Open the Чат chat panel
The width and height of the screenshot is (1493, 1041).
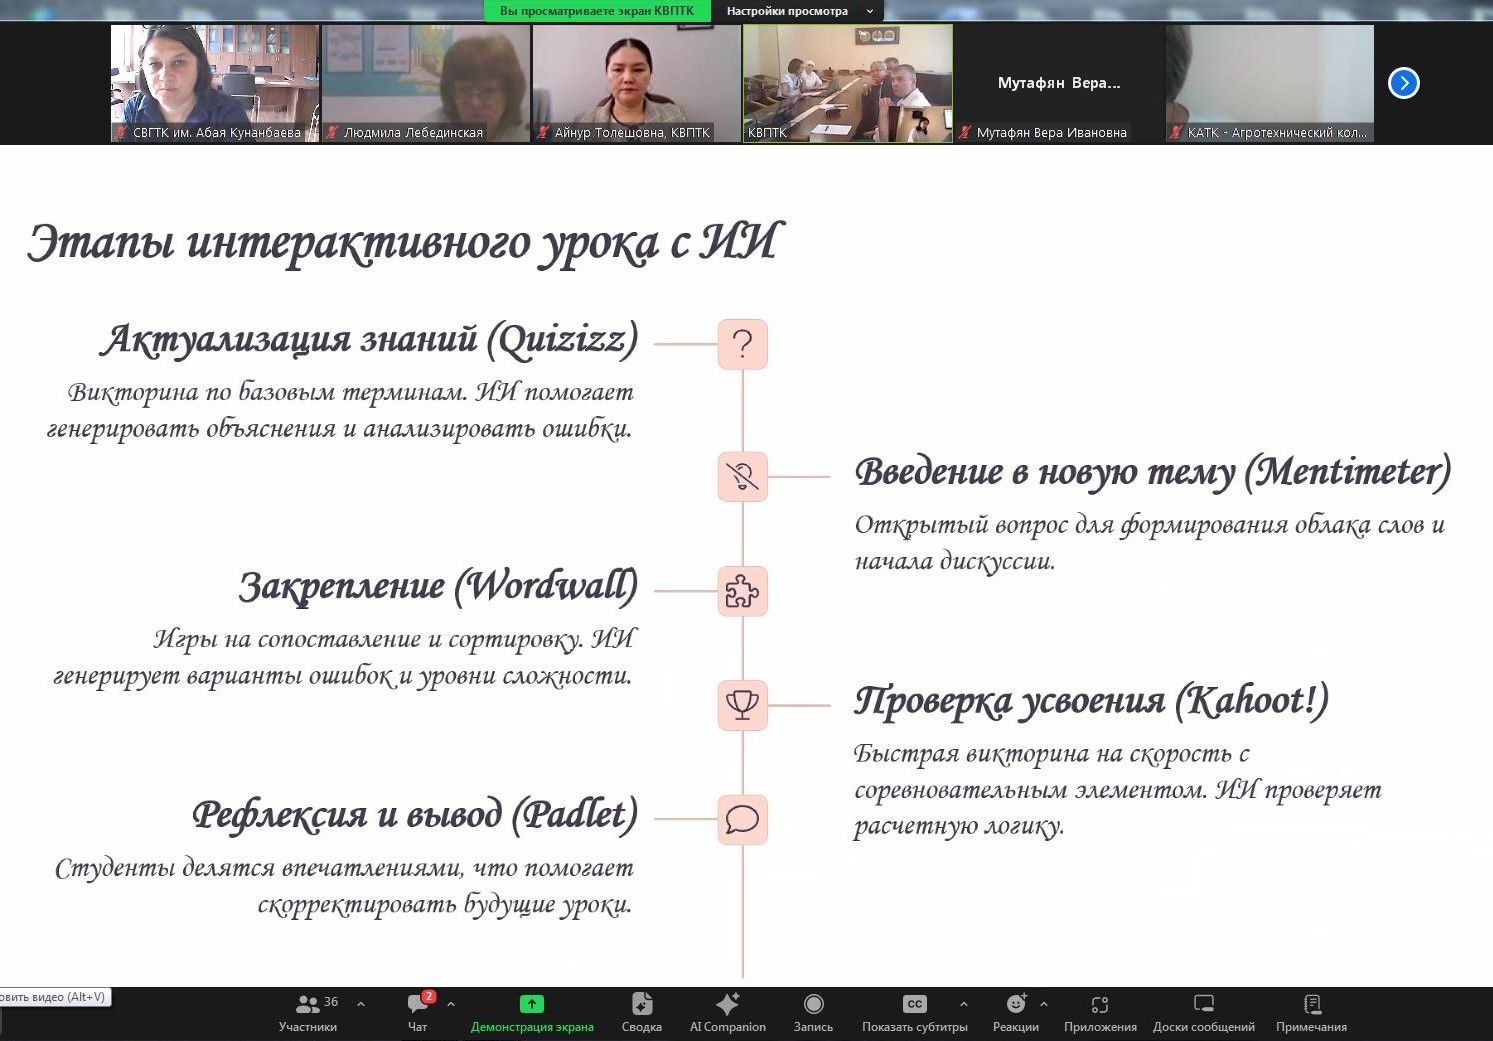(418, 1011)
